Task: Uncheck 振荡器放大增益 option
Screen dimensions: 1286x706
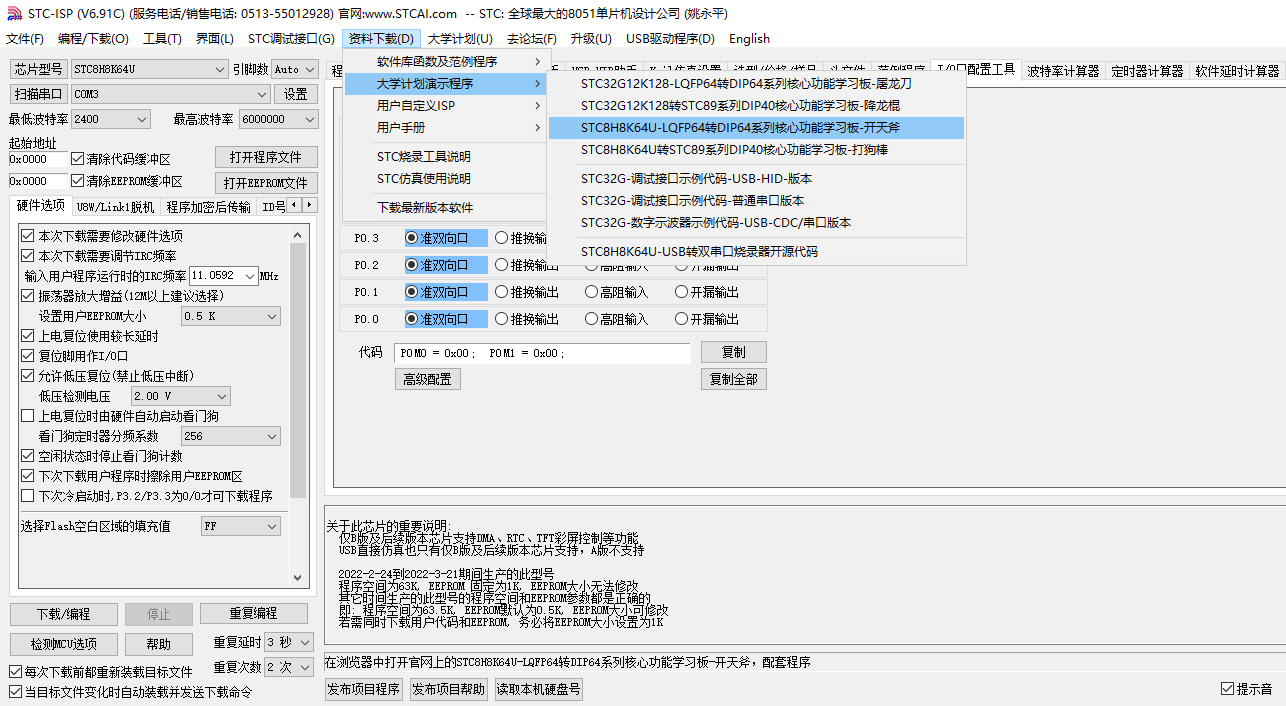Action: click(28, 296)
